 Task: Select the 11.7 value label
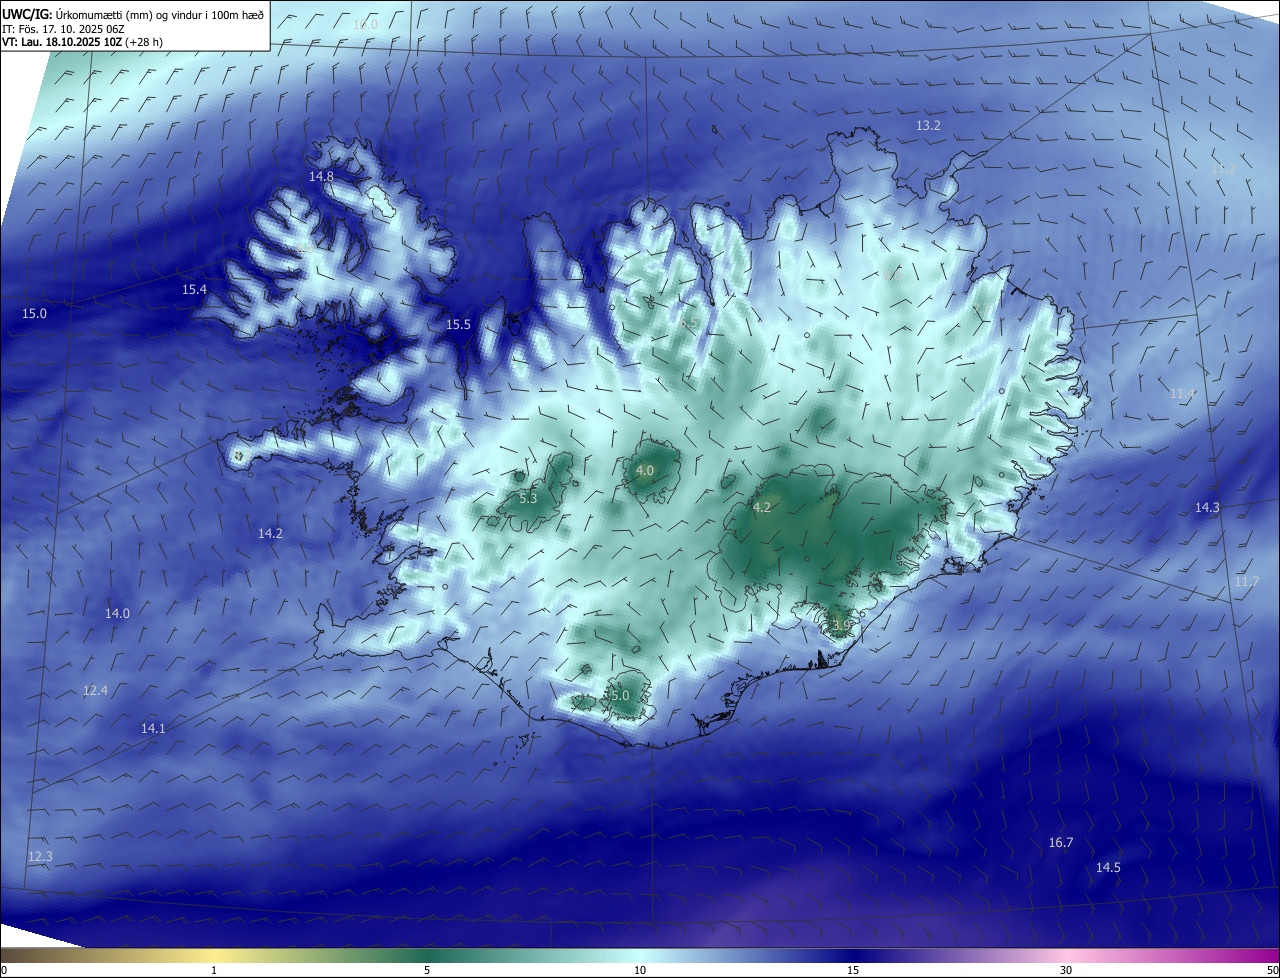pos(1247,582)
